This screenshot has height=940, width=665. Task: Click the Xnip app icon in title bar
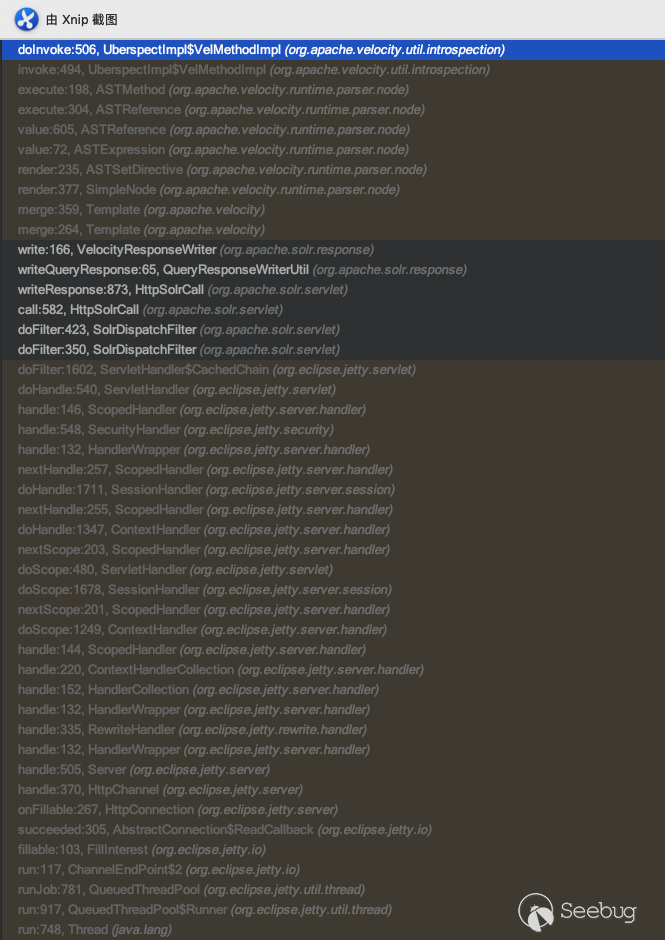point(27,19)
